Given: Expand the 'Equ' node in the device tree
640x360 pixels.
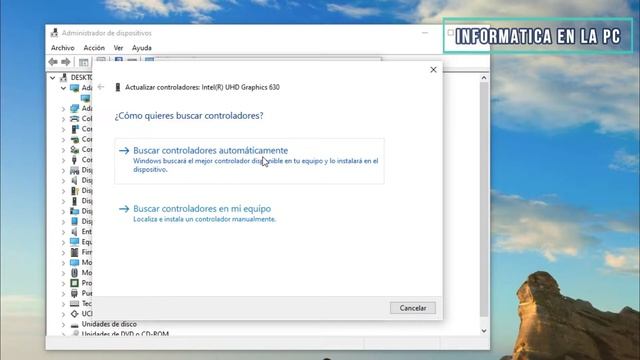Looking at the screenshot, I should 63,242.
